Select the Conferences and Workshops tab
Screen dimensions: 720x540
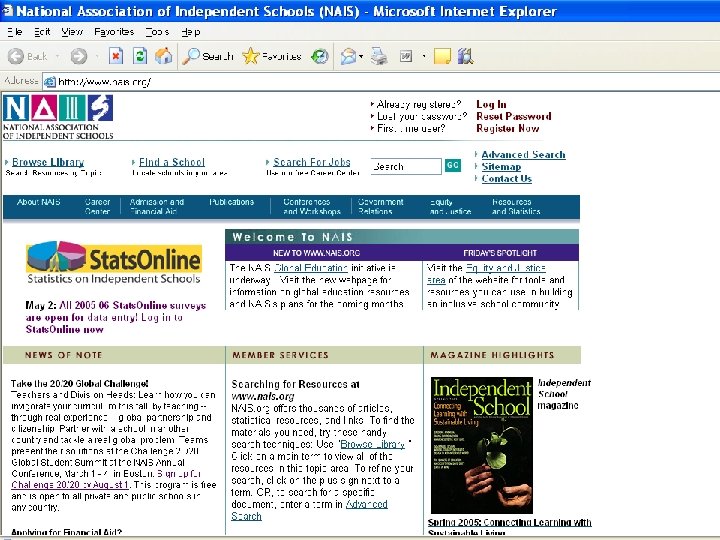tap(312, 207)
